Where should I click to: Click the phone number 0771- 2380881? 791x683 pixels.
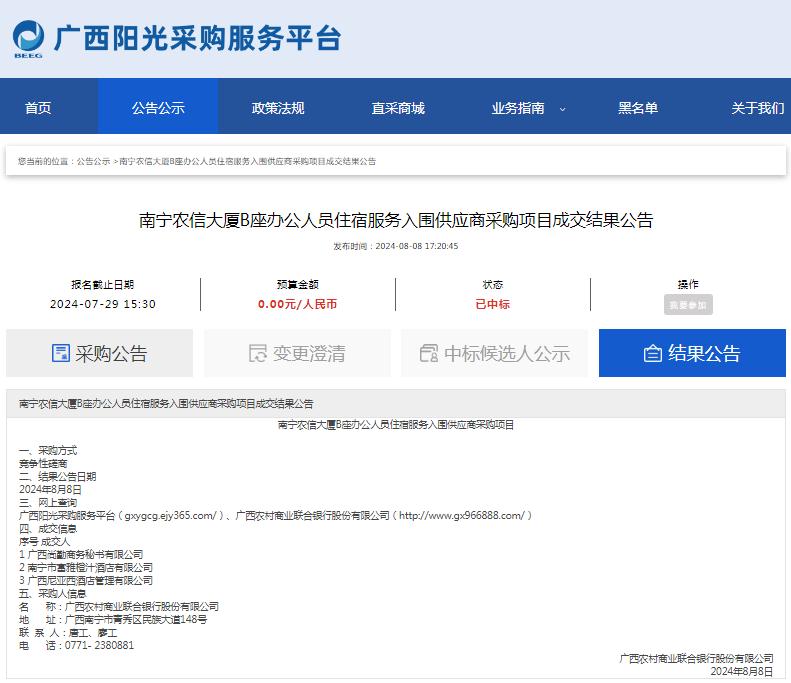coord(99,646)
